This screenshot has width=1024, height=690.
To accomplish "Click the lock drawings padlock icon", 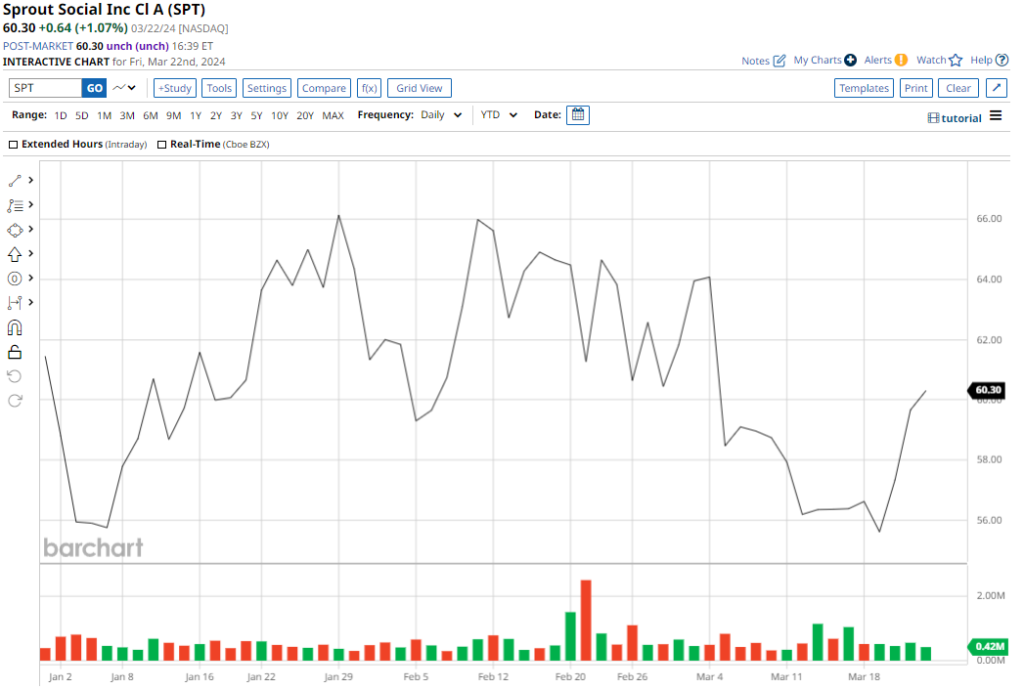I will 15,352.
